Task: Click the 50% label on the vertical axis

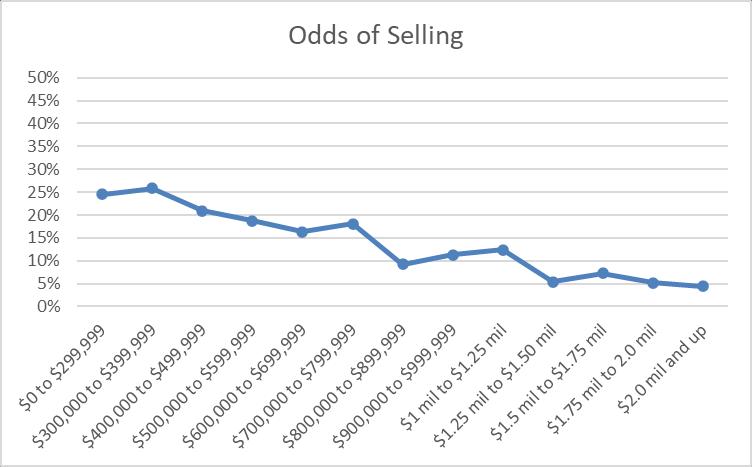Action: [46, 78]
